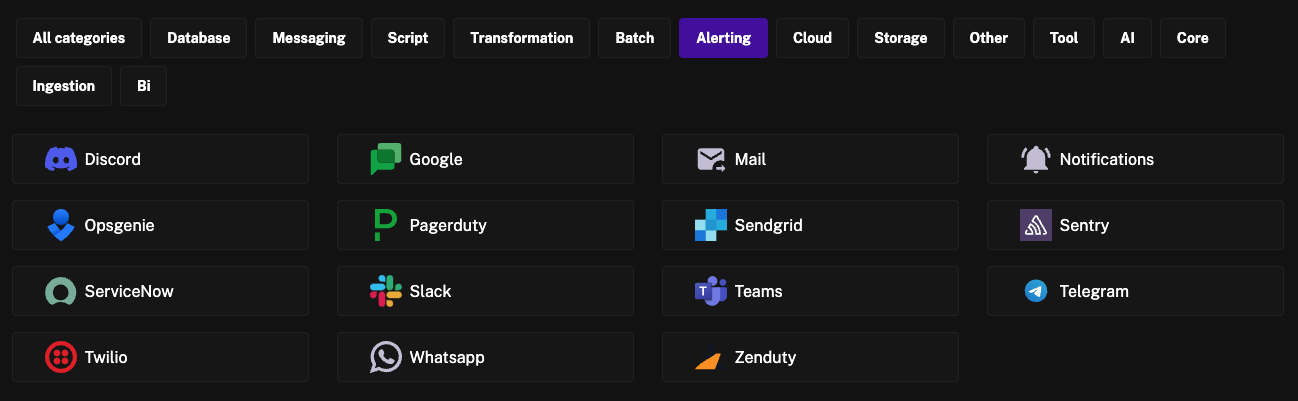Click the Mail envelope icon
The height and width of the screenshot is (401, 1298).
tap(711, 159)
